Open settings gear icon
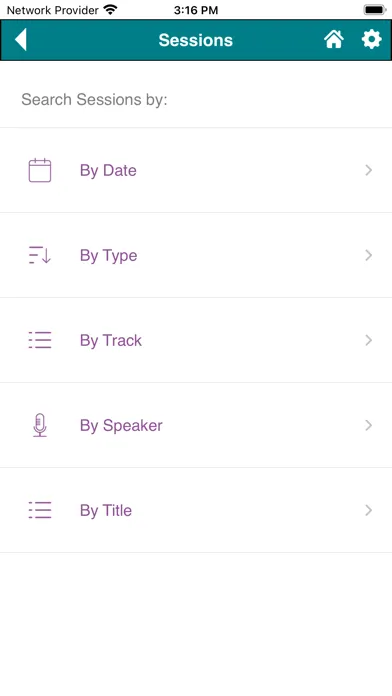Viewport: 392px width, 696px height. click(x=372, y=40)
